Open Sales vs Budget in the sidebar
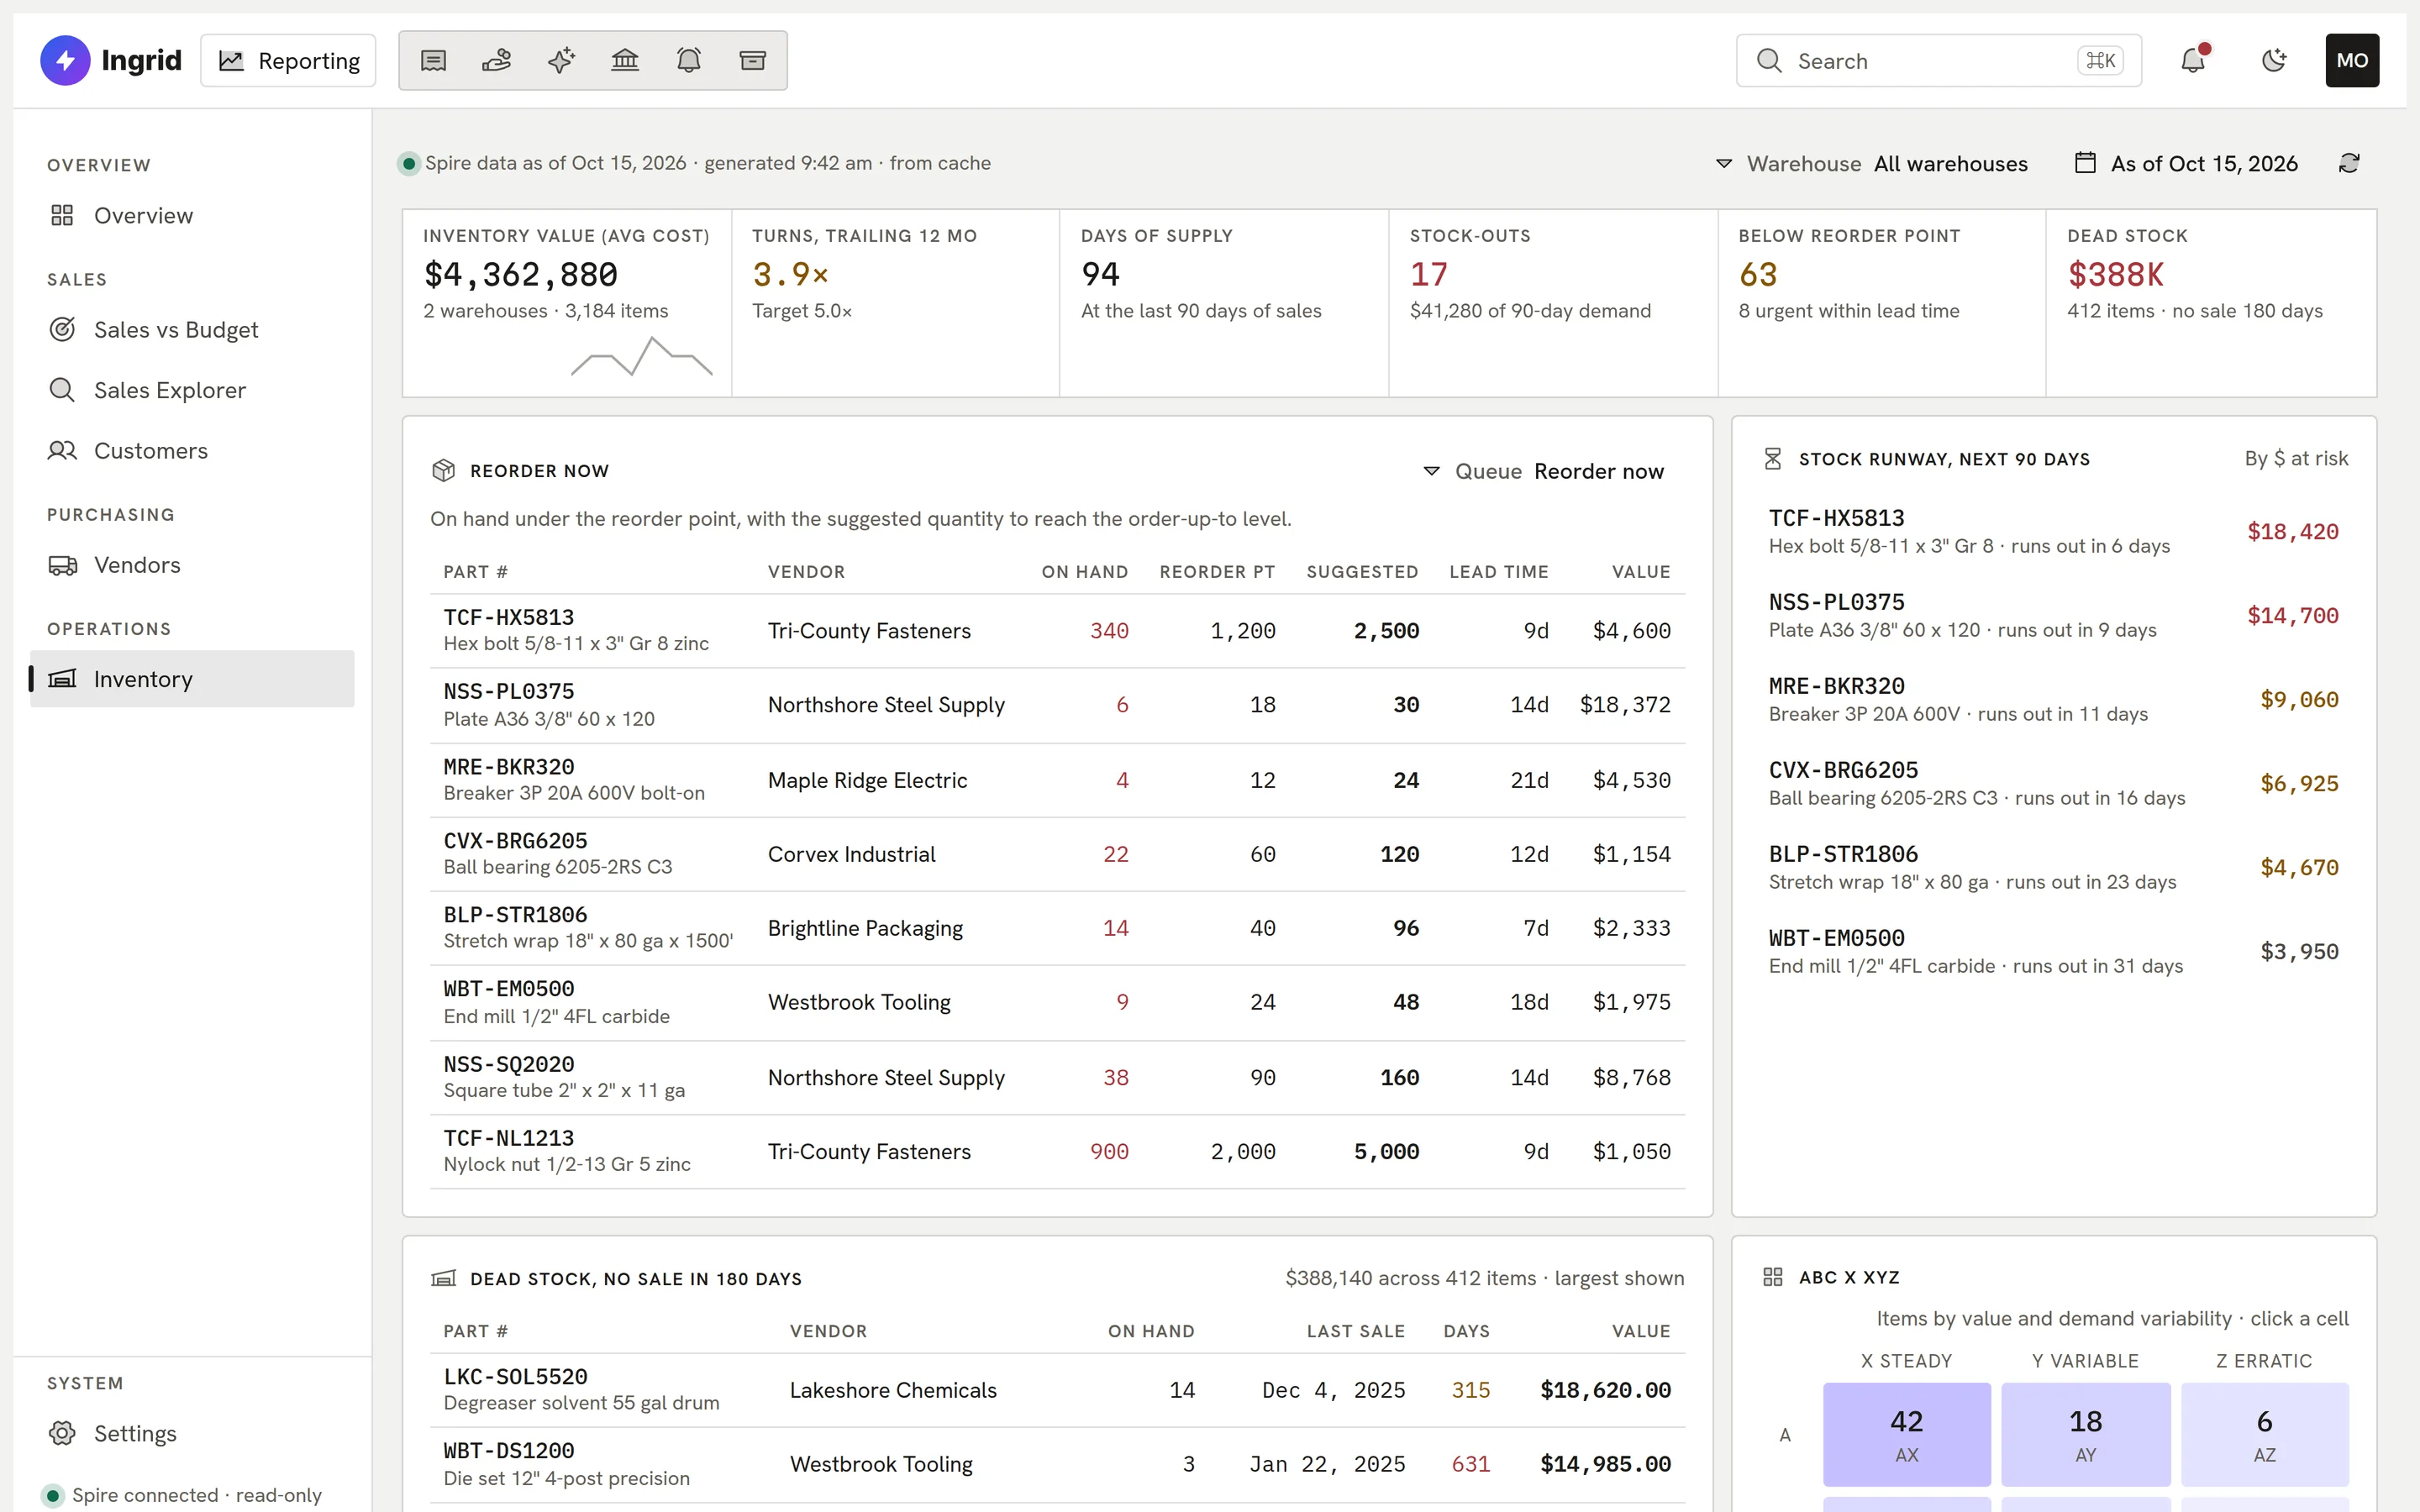The image size is (2420, 1512). click(192, 330)
